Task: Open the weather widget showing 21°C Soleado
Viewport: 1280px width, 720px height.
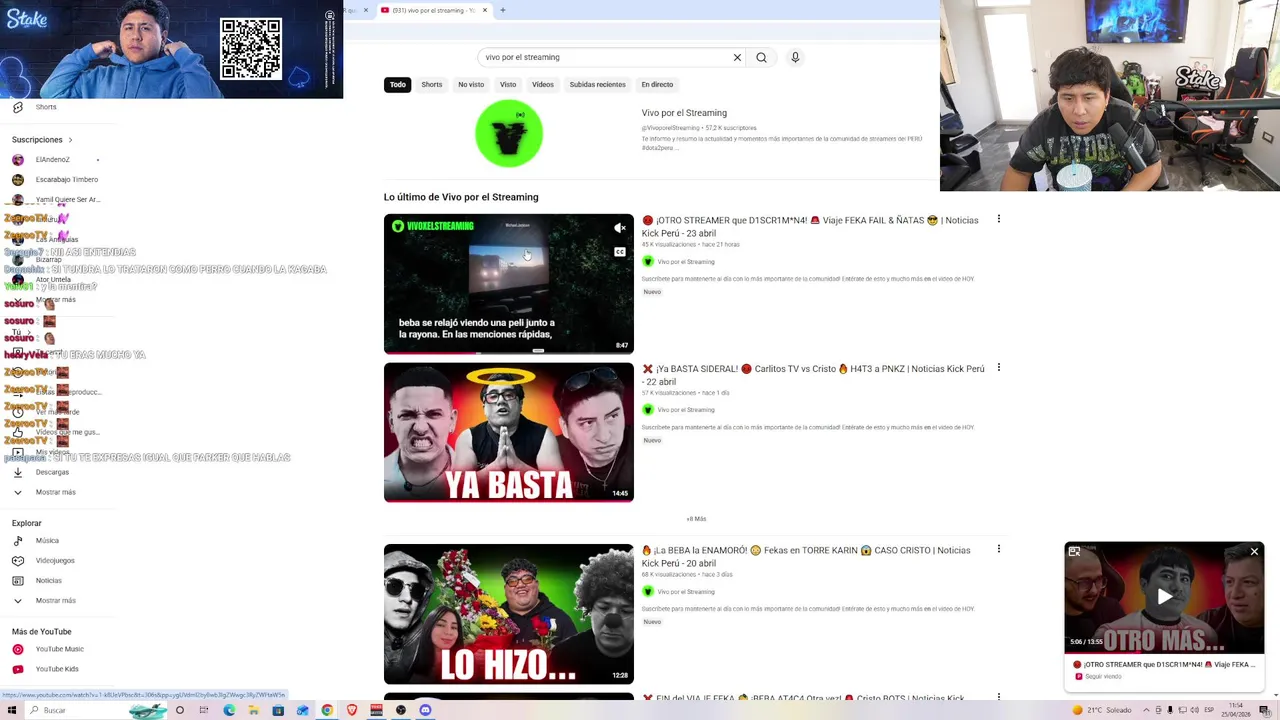Action: point(1100,710)
